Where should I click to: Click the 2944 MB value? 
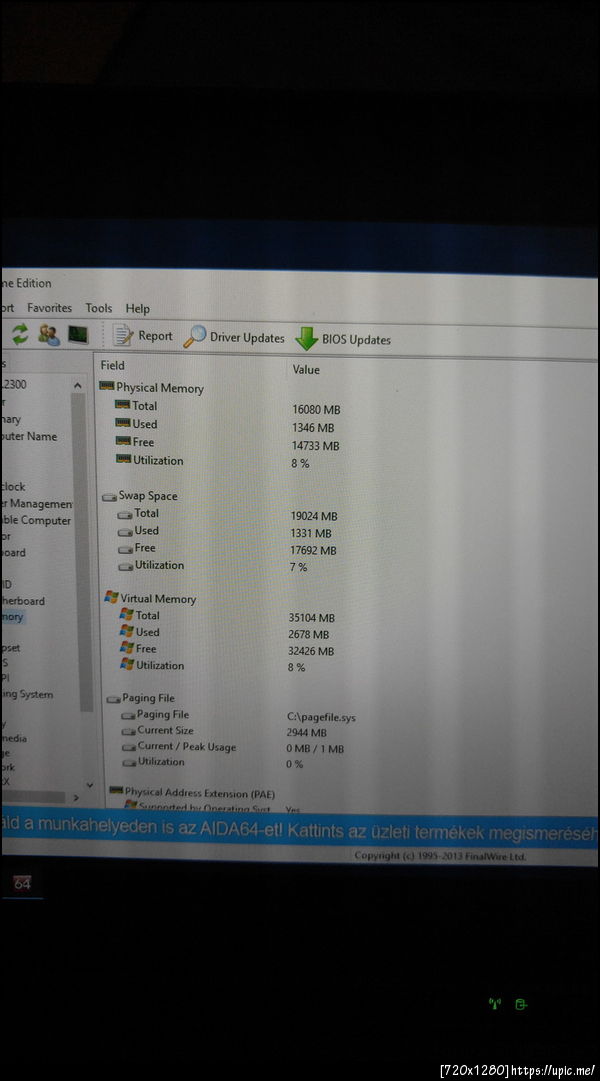click(306, 733)
